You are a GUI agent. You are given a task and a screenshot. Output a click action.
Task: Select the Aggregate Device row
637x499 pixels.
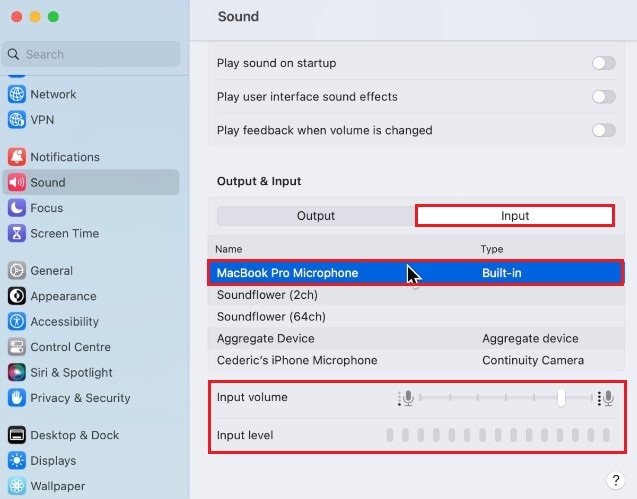point(265,339)
